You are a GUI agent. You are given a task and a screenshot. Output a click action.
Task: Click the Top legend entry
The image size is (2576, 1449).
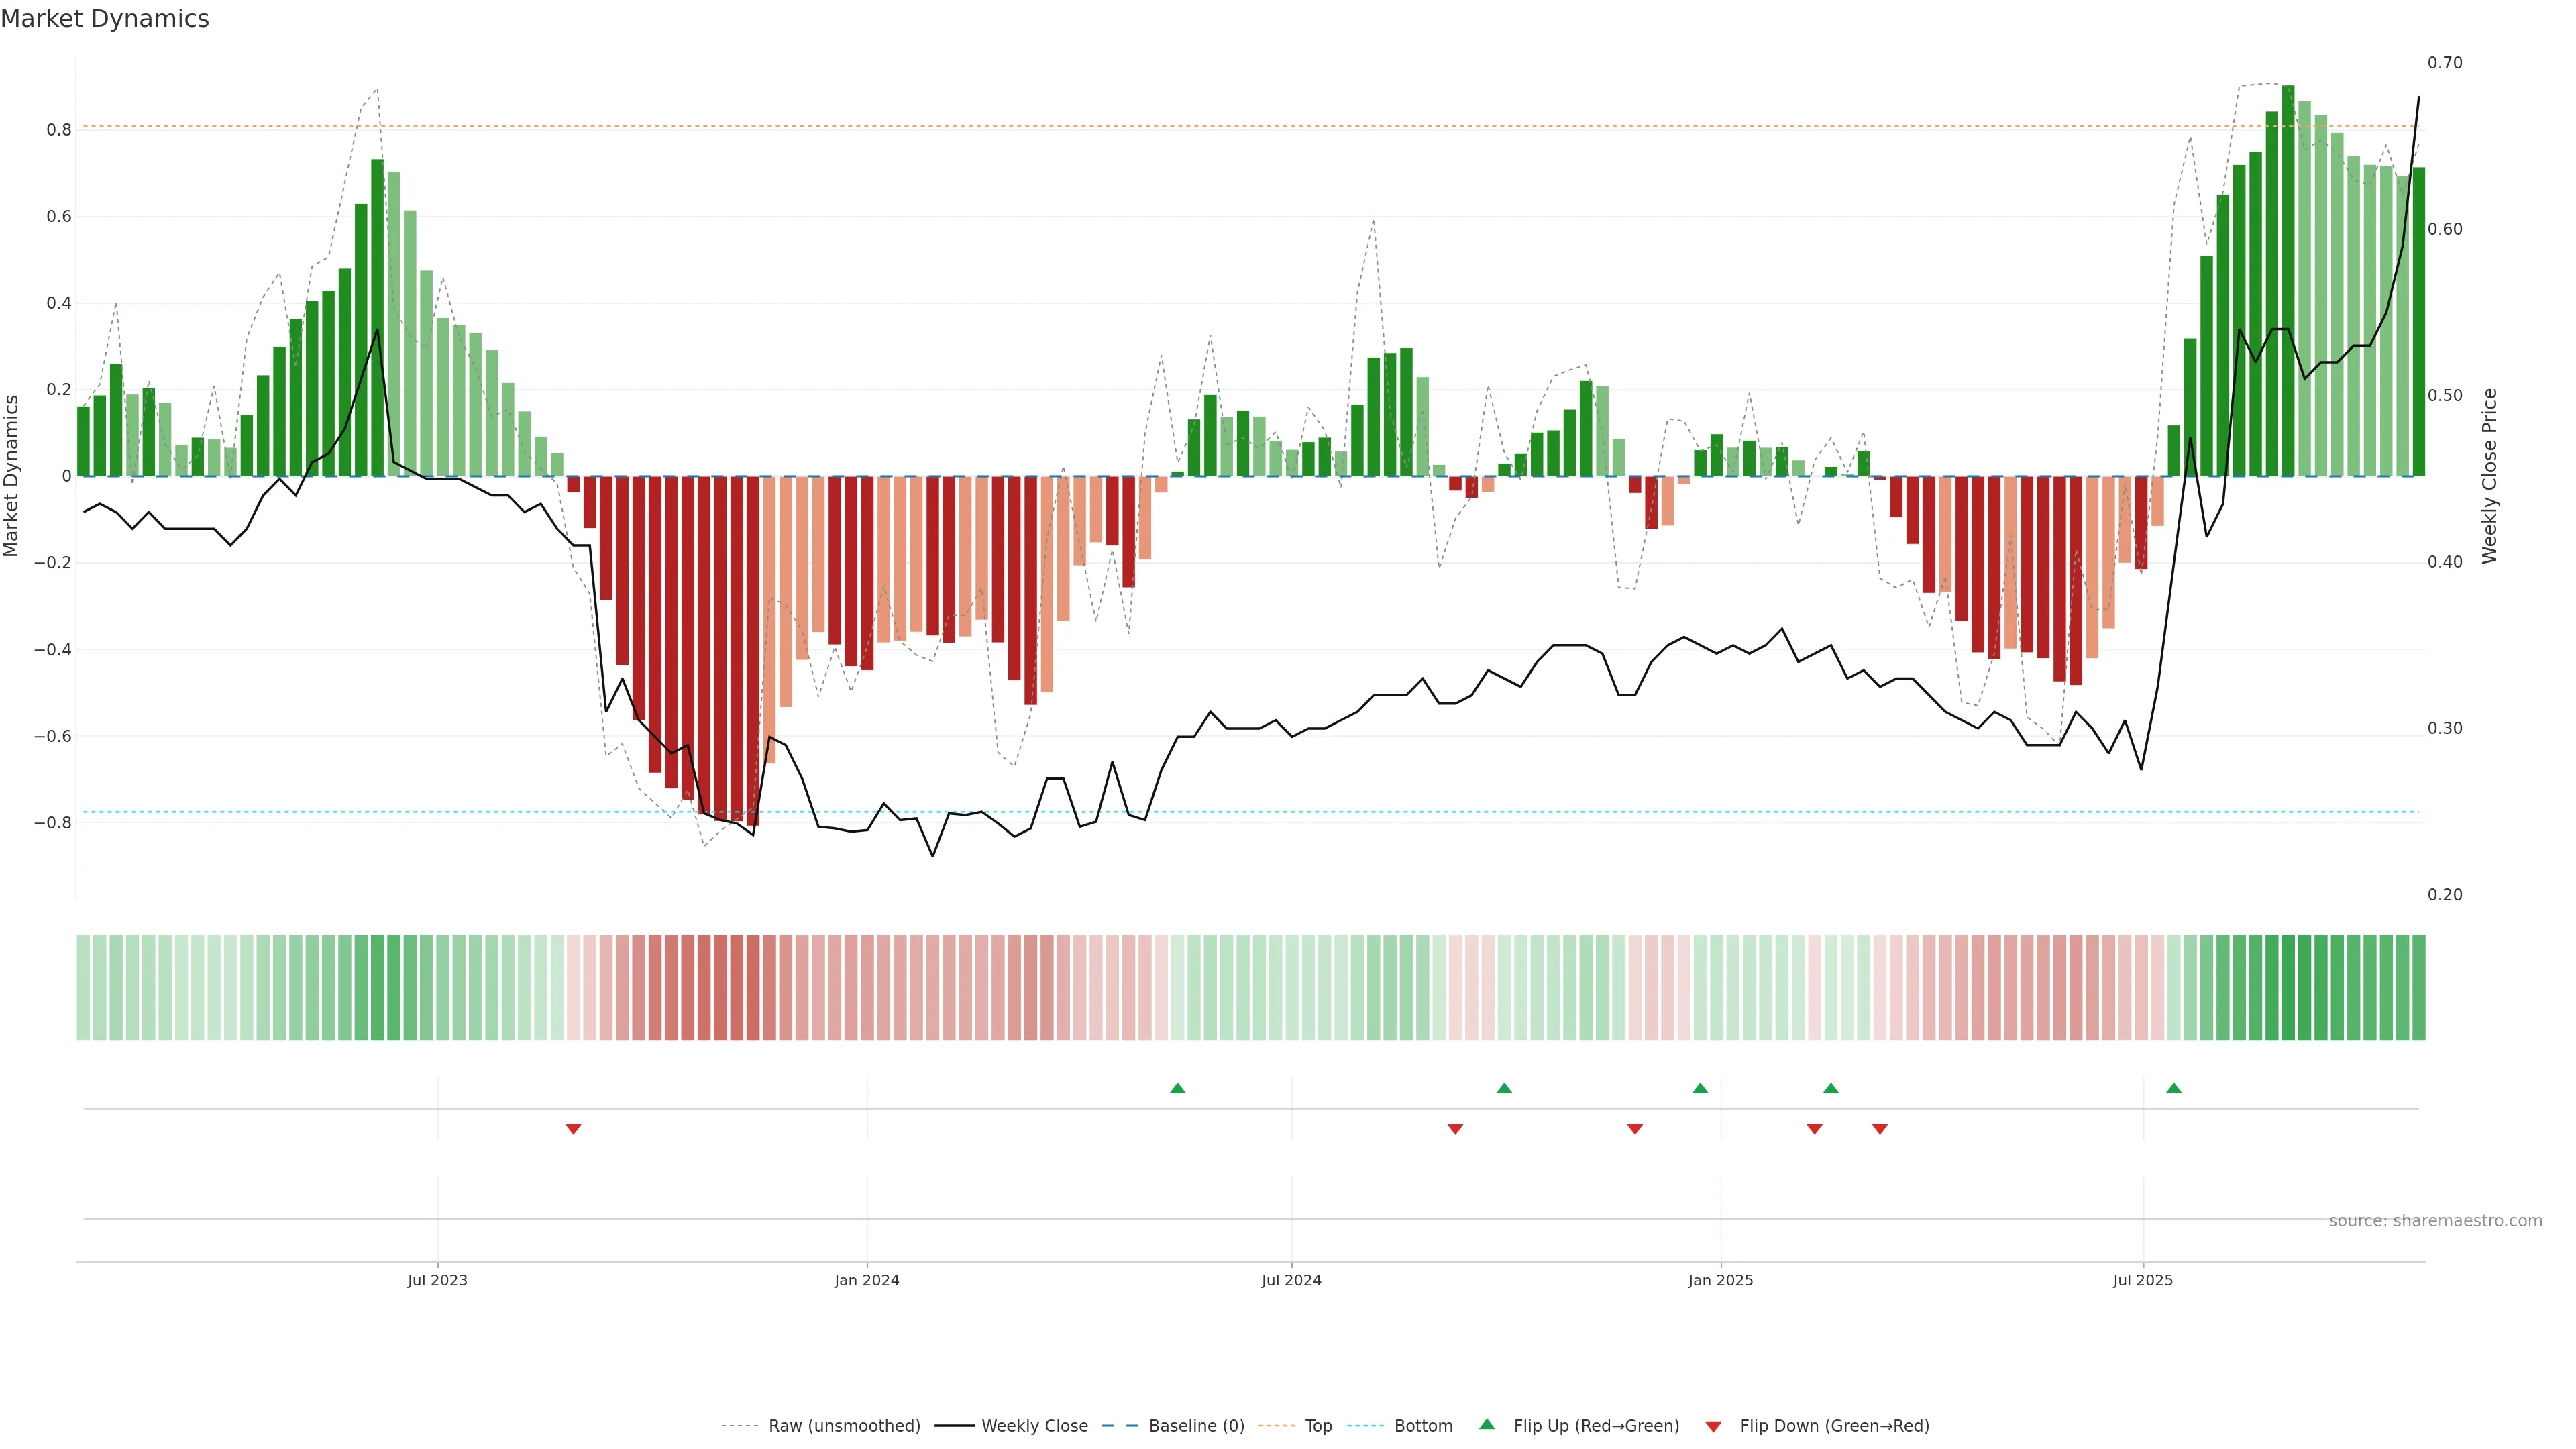[1318, 1426]
